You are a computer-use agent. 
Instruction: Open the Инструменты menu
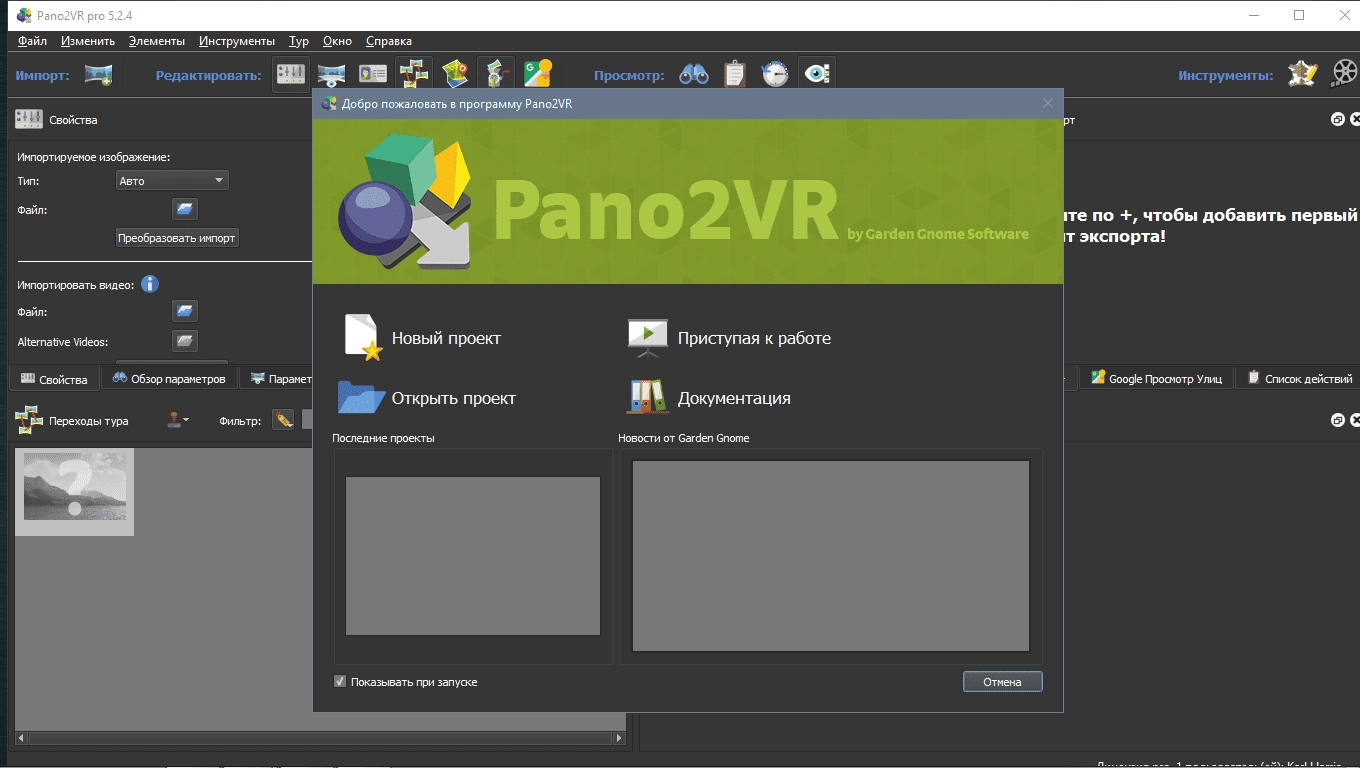[x=237, y=41]
